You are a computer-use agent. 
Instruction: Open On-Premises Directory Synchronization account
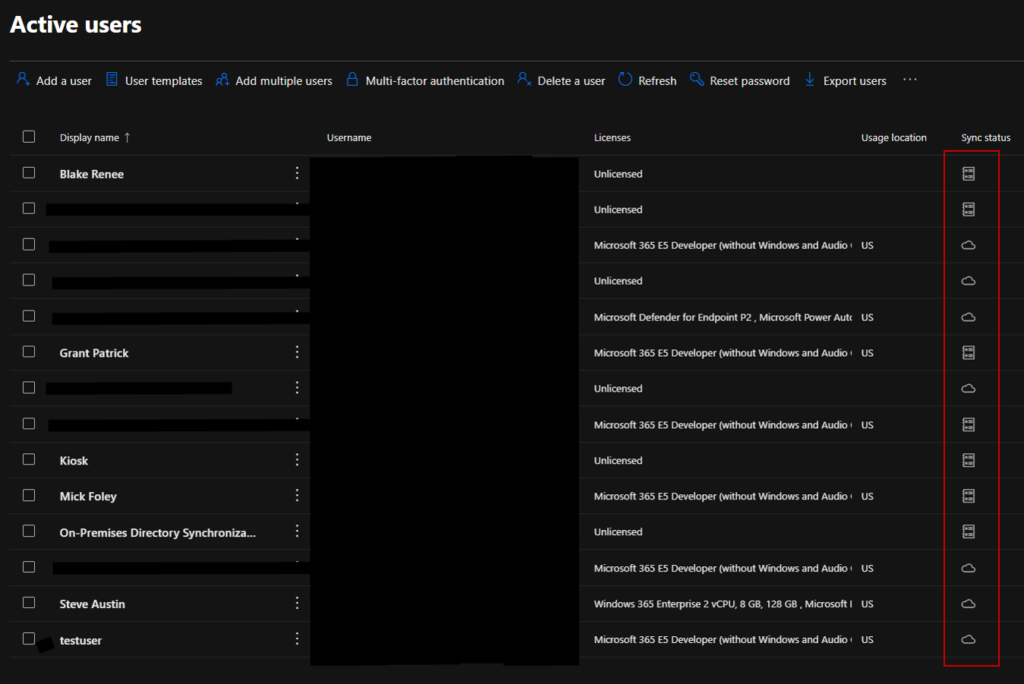click(157, 533)
